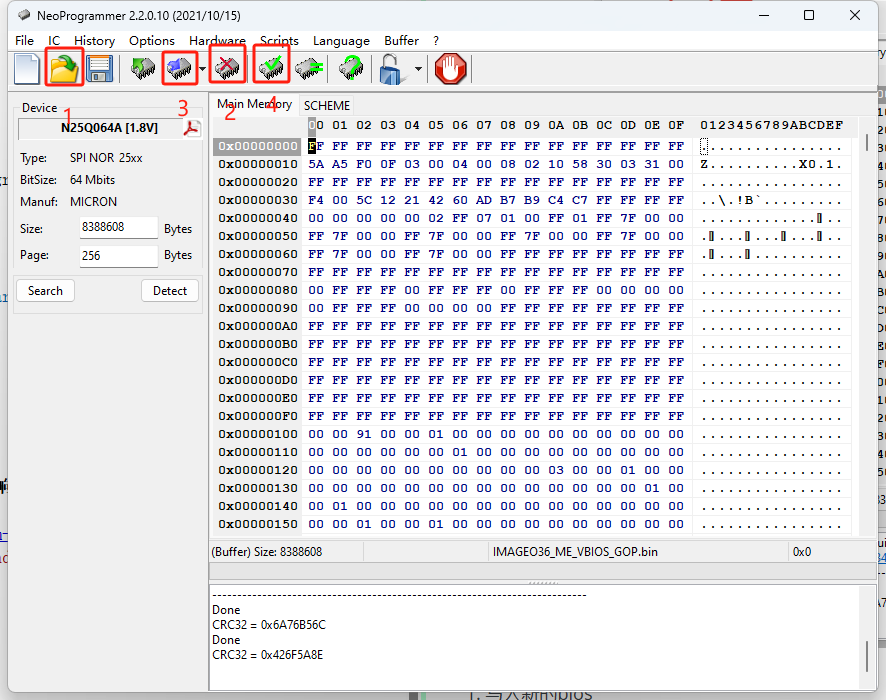Click the Program IC blue-arrow chip icon
The image size is (886, 700).
(180, 68)
